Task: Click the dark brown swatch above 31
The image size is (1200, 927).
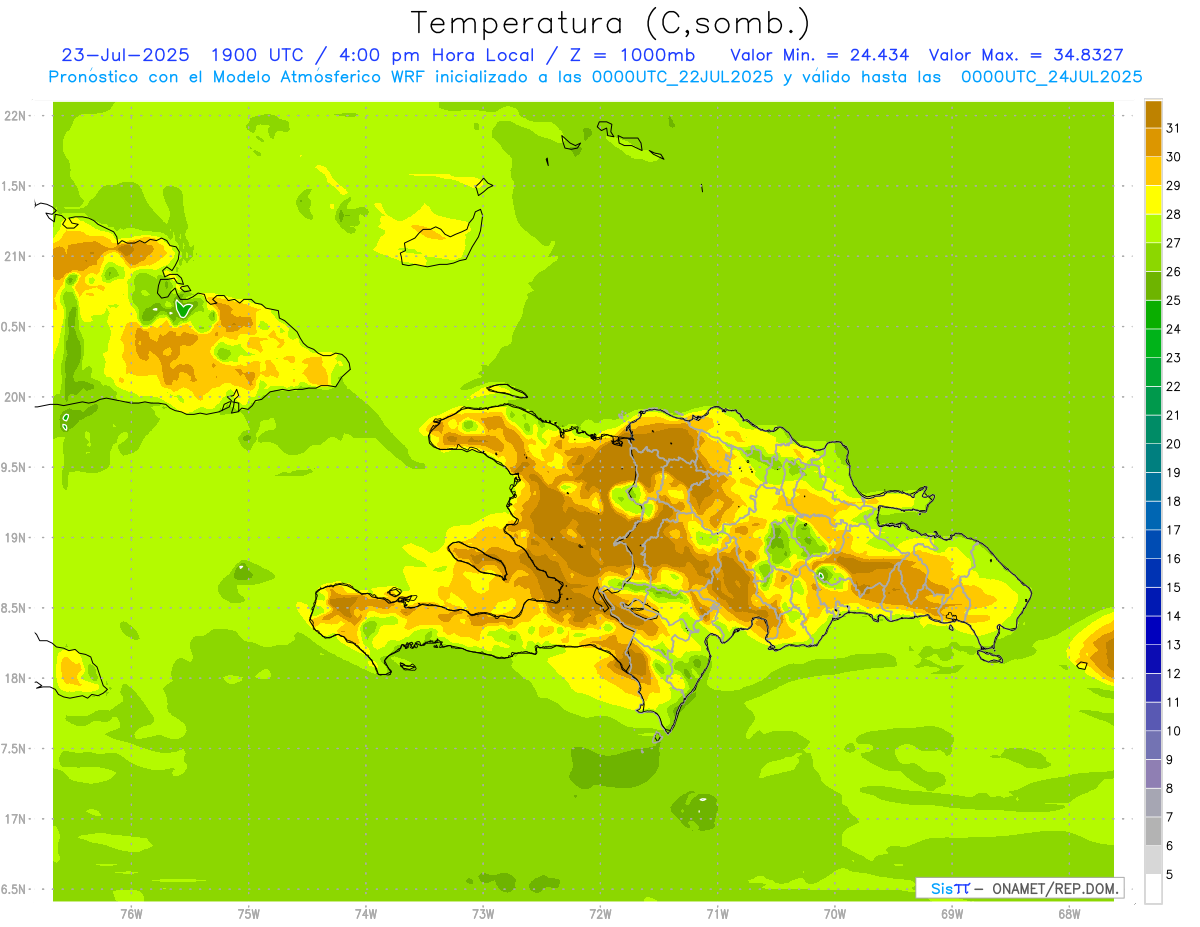Action: coord(1153,114)
